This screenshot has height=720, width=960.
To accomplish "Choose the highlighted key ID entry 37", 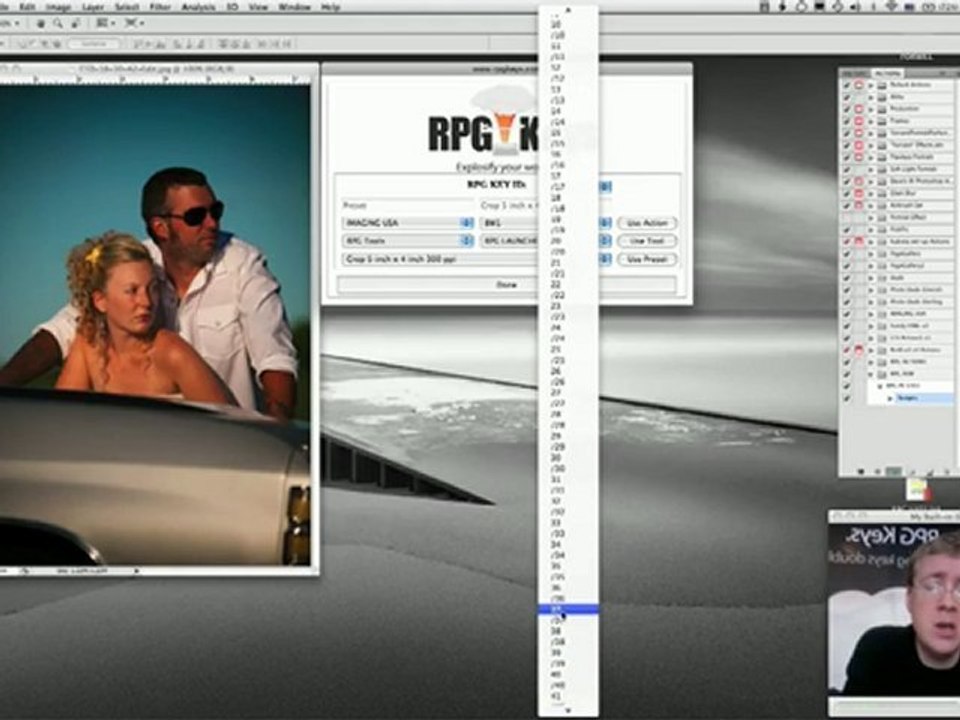I will [568, 609].
